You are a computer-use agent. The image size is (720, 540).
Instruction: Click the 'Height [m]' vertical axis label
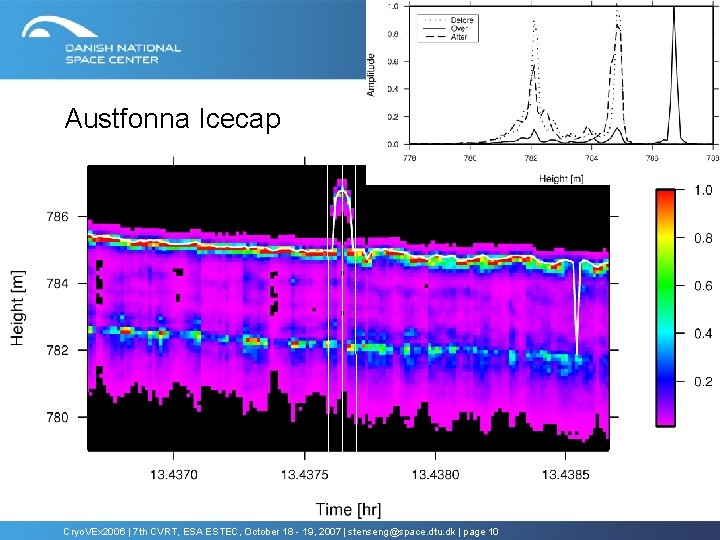tap(17, 307)
